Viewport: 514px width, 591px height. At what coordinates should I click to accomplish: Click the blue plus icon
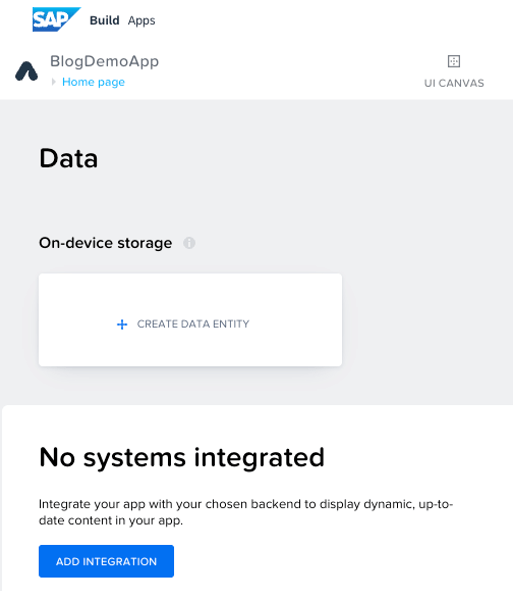122,324
